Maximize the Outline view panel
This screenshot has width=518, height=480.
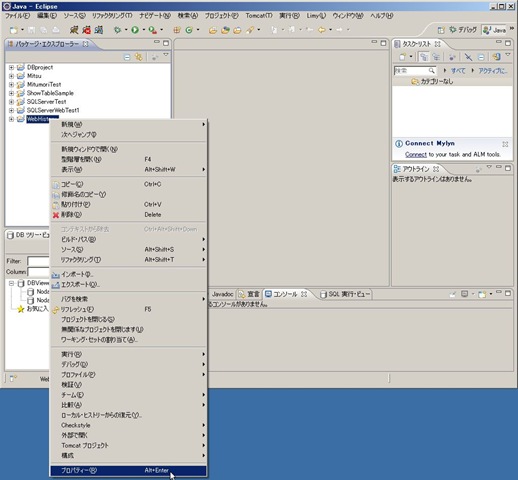508,168
